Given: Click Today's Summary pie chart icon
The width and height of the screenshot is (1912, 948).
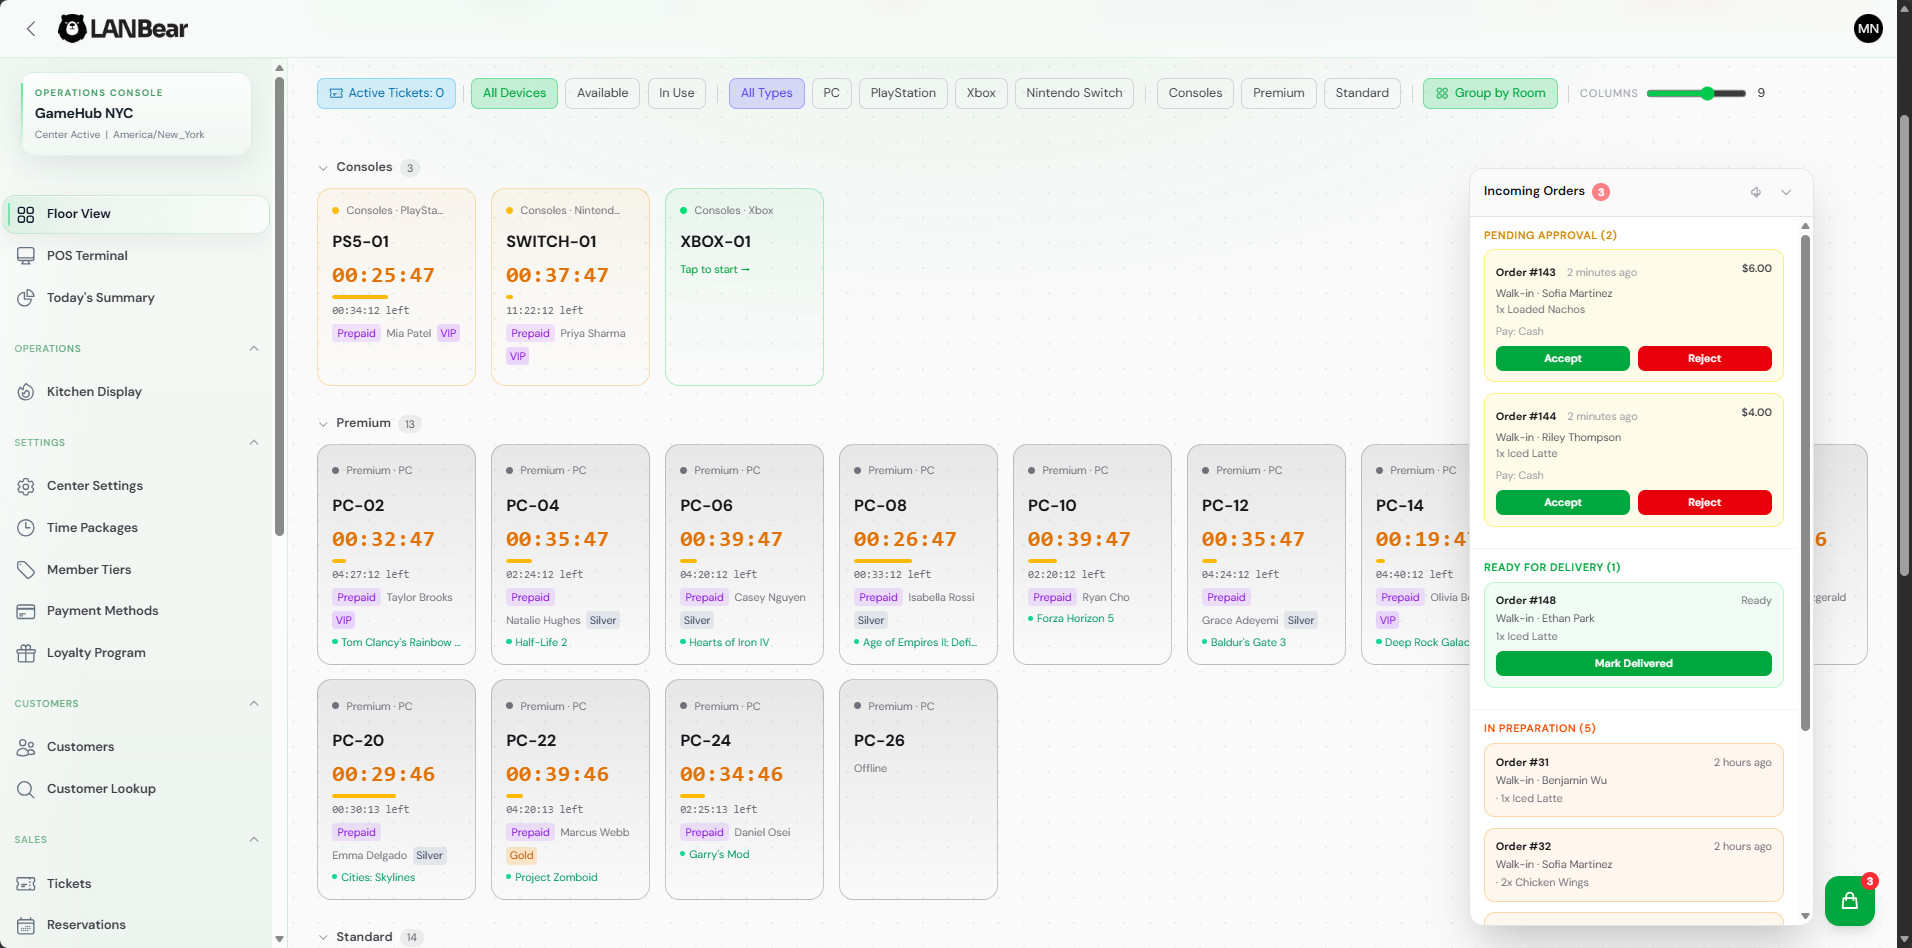Looking at the screenshot, I should tap(26, 298).
